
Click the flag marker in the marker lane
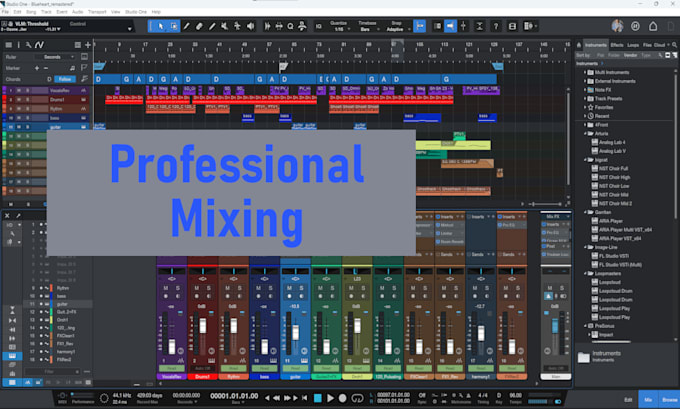pyautogui.click(x=283, y=66)
